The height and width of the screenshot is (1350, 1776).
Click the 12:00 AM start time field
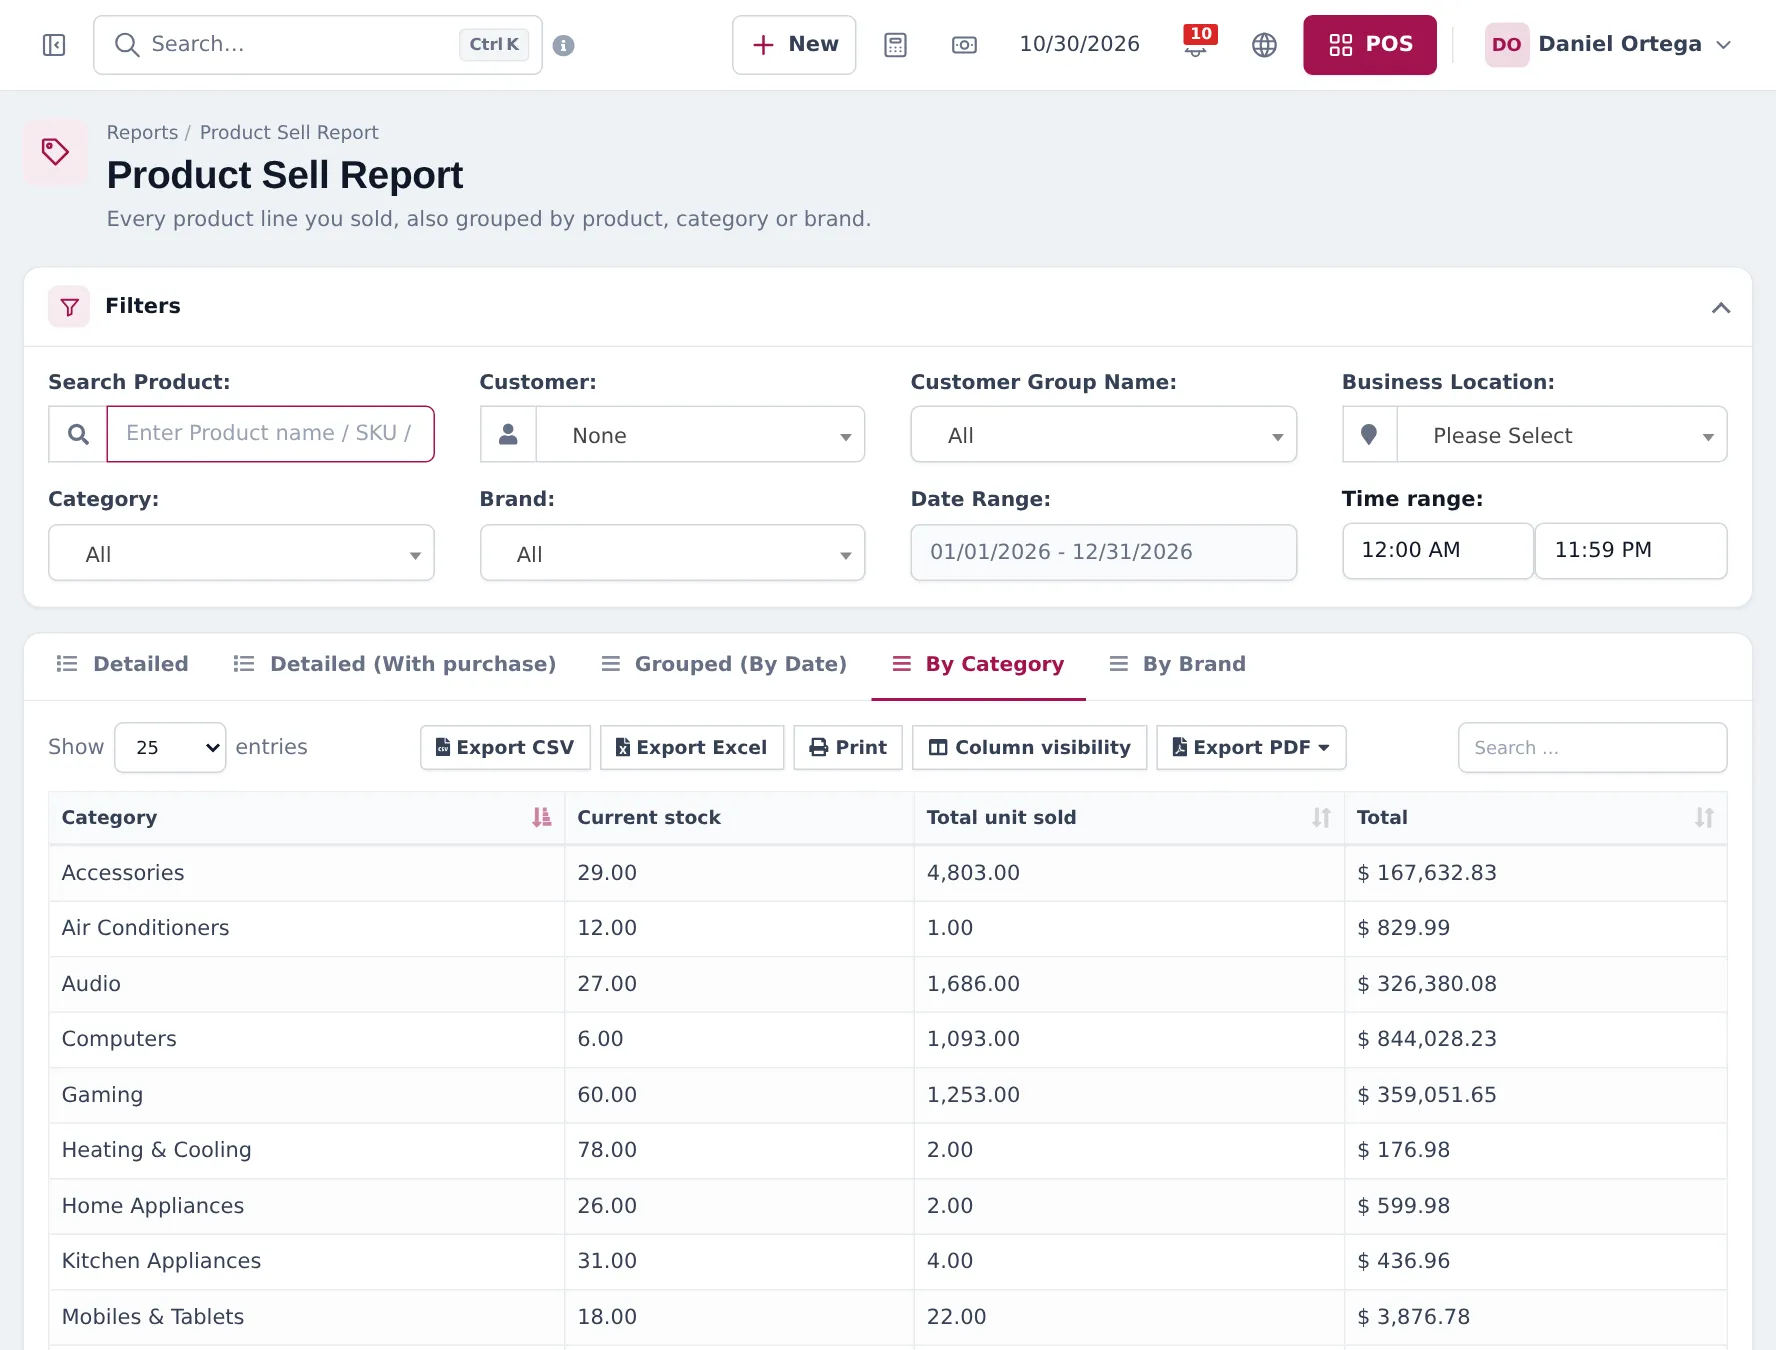pyautogui.click(x=1437, y=551)
